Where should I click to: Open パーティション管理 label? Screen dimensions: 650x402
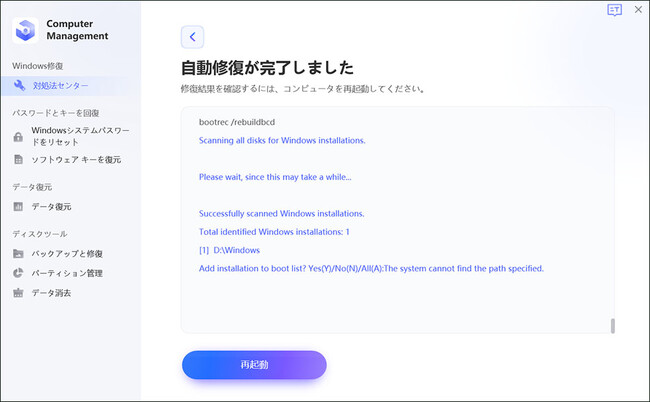click(x=67, y=273)
